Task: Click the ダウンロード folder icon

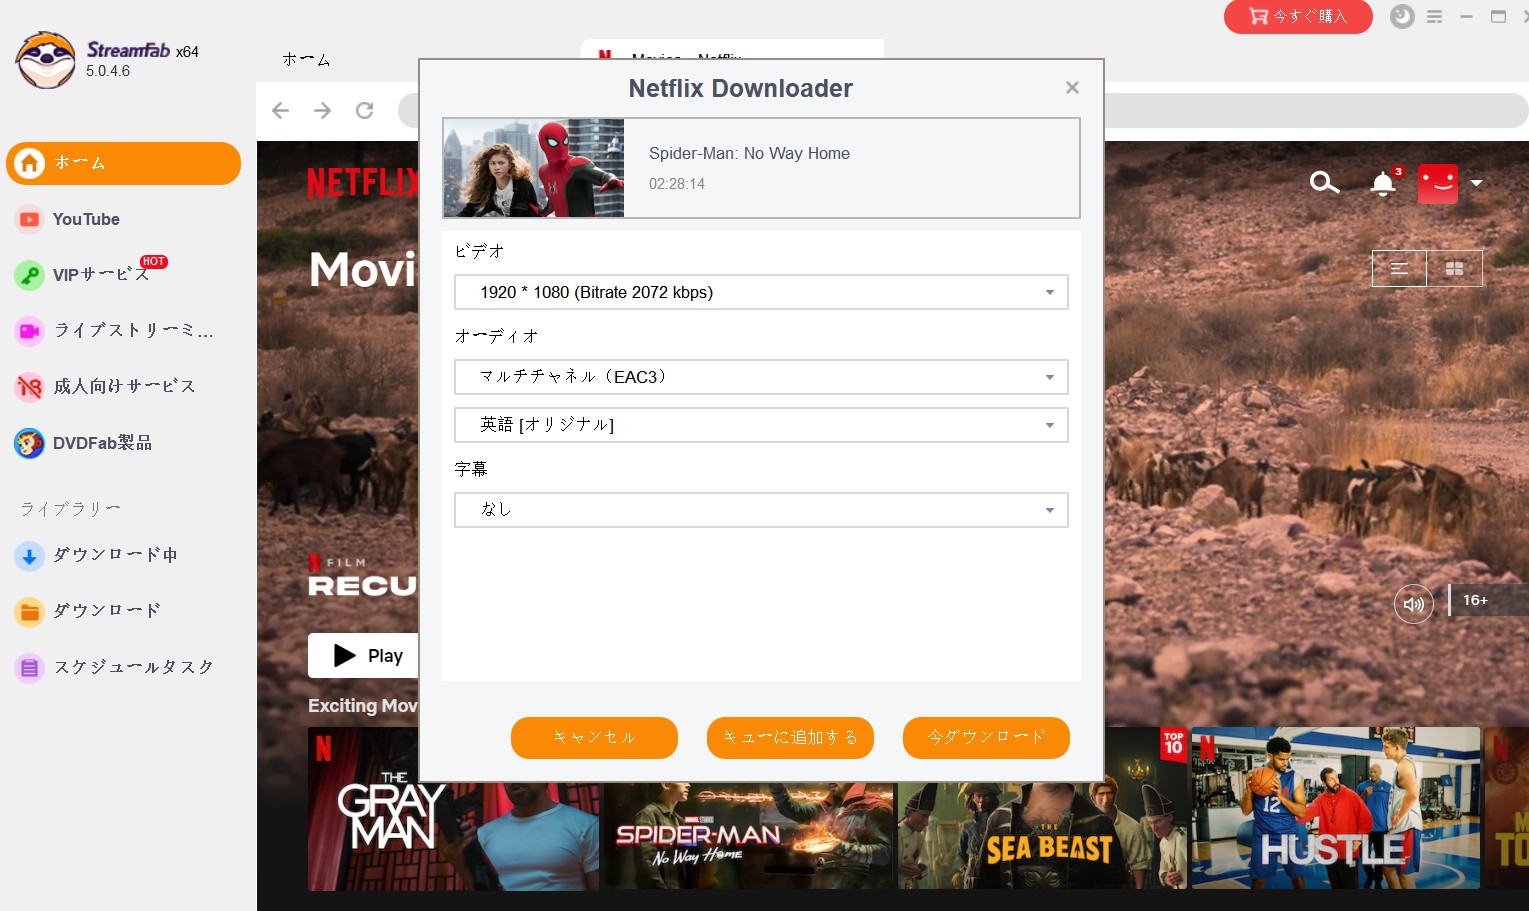Action: point(29,612)
